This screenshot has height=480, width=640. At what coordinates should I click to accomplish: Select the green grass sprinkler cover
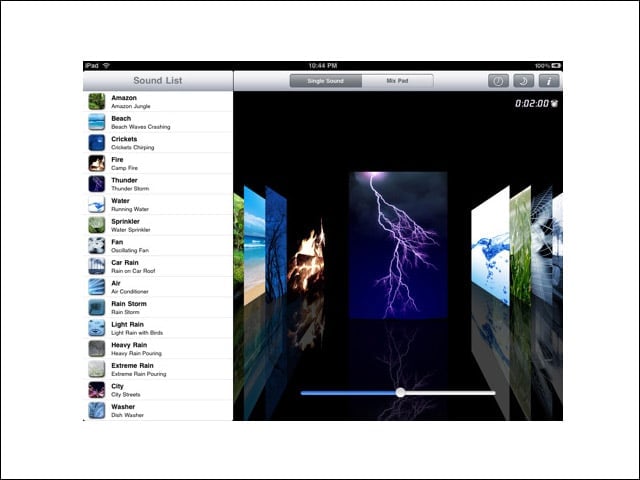(520, 246)
